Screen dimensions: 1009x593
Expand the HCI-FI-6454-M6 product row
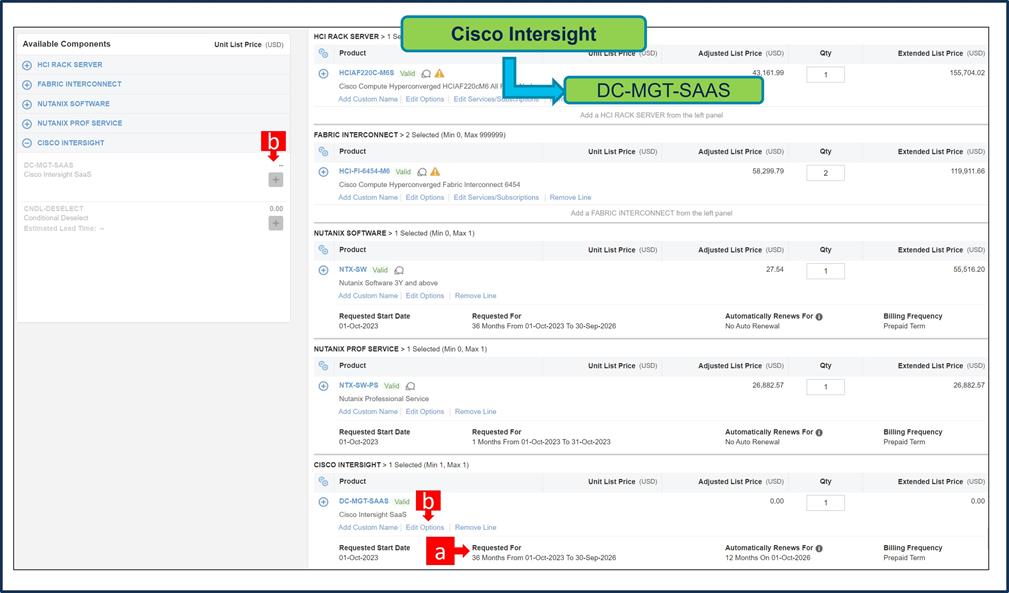[324, 172]
